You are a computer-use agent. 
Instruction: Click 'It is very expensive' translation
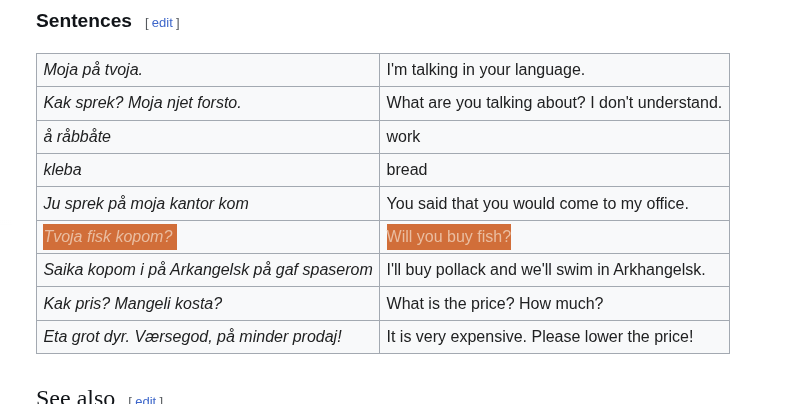(539, 337)
